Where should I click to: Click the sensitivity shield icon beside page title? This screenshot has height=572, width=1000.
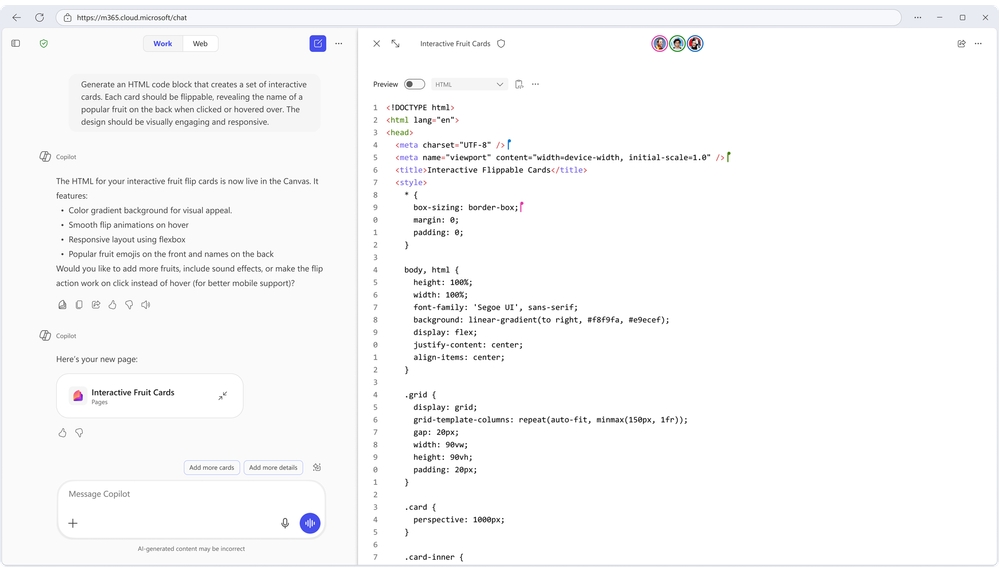[x=501, y=43]
